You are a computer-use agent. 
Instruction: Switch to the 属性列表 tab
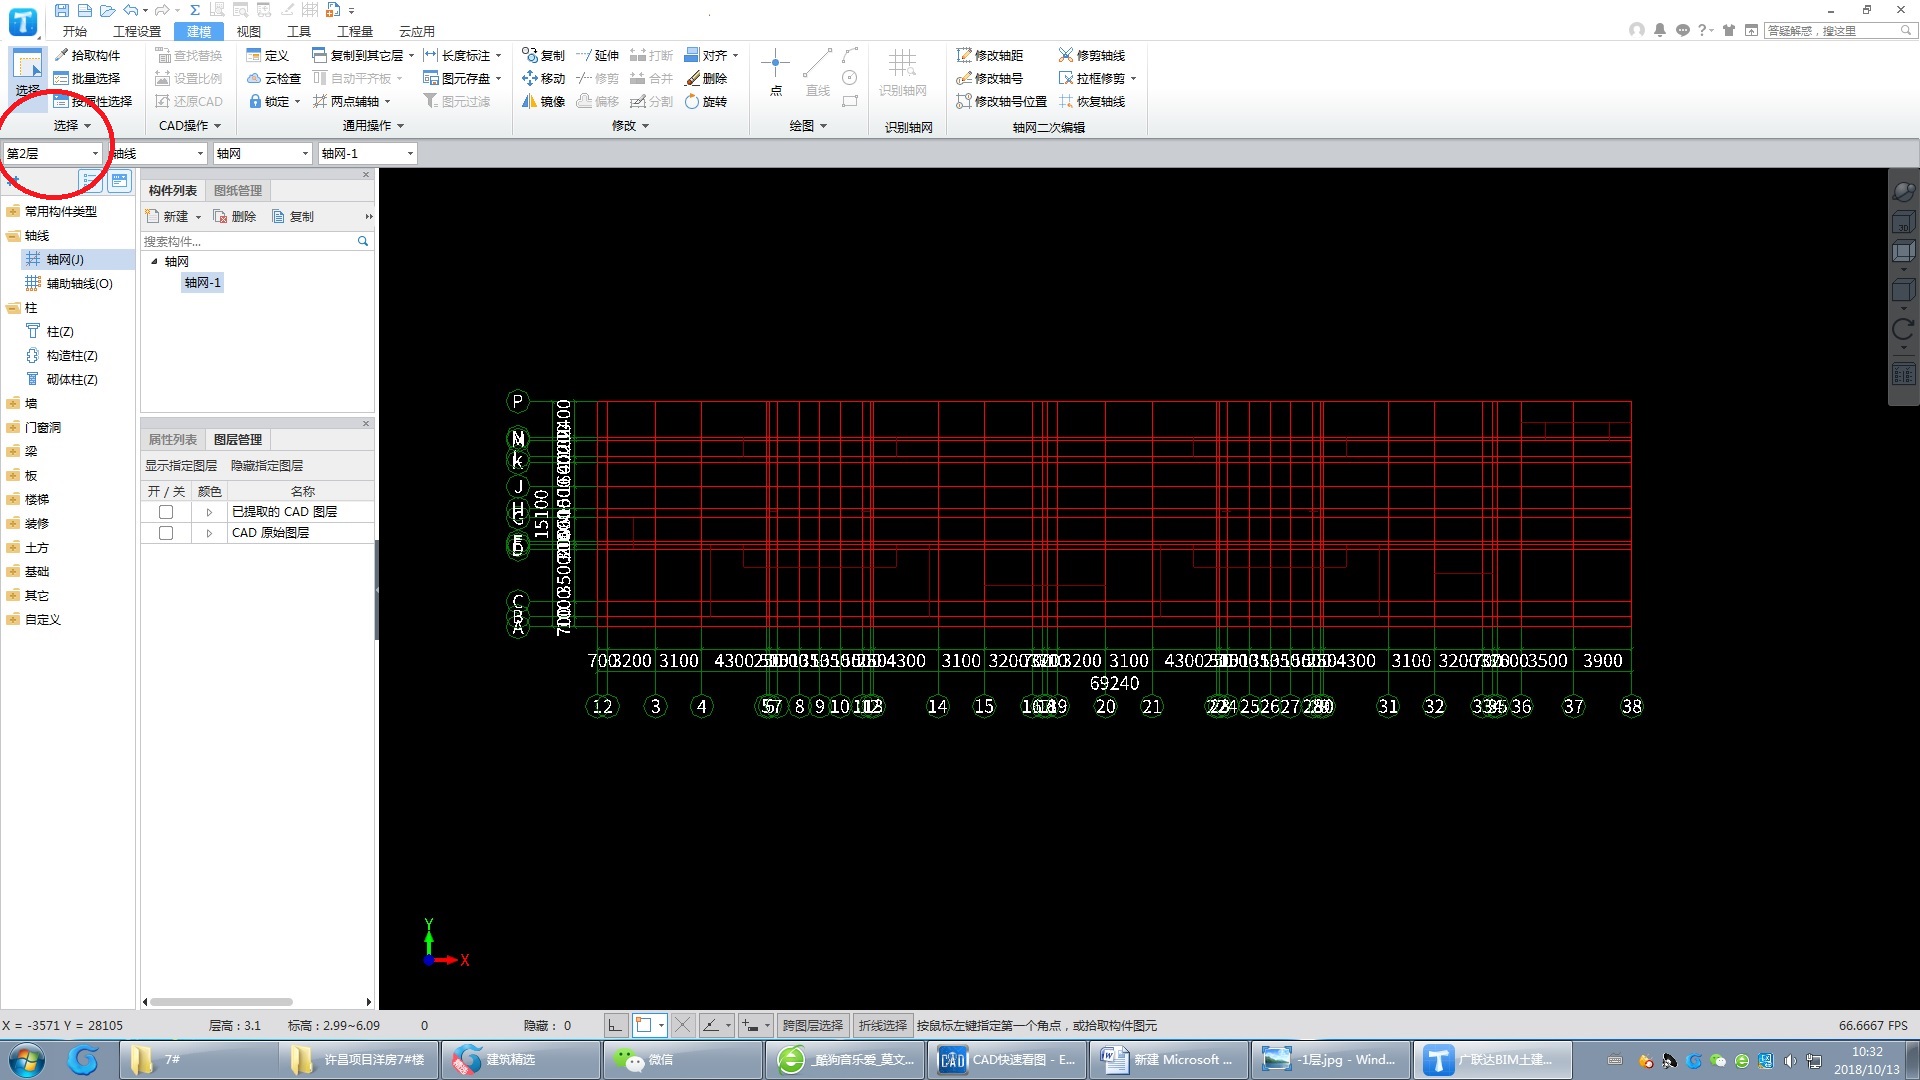[172, 439]
